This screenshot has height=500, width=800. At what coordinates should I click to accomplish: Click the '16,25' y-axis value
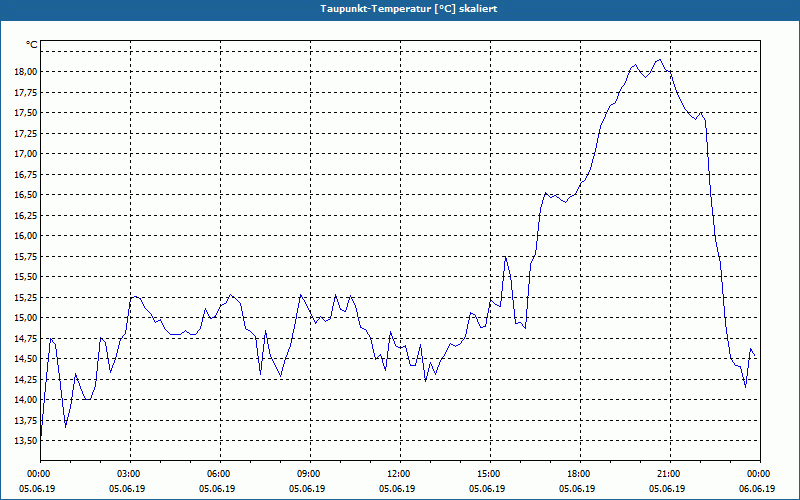point(27,215)
